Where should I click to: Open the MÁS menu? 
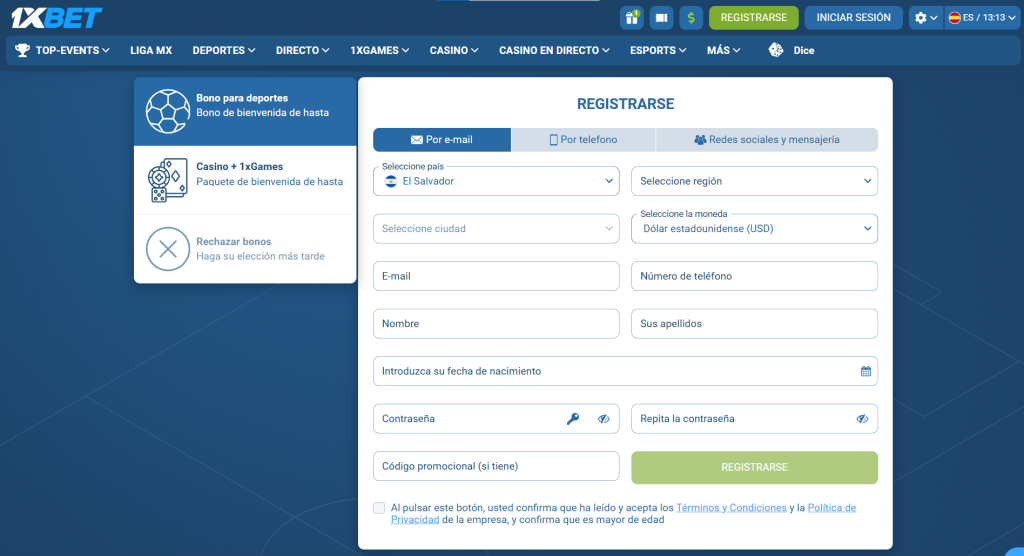pyautogui.click(x=723, y=50)
